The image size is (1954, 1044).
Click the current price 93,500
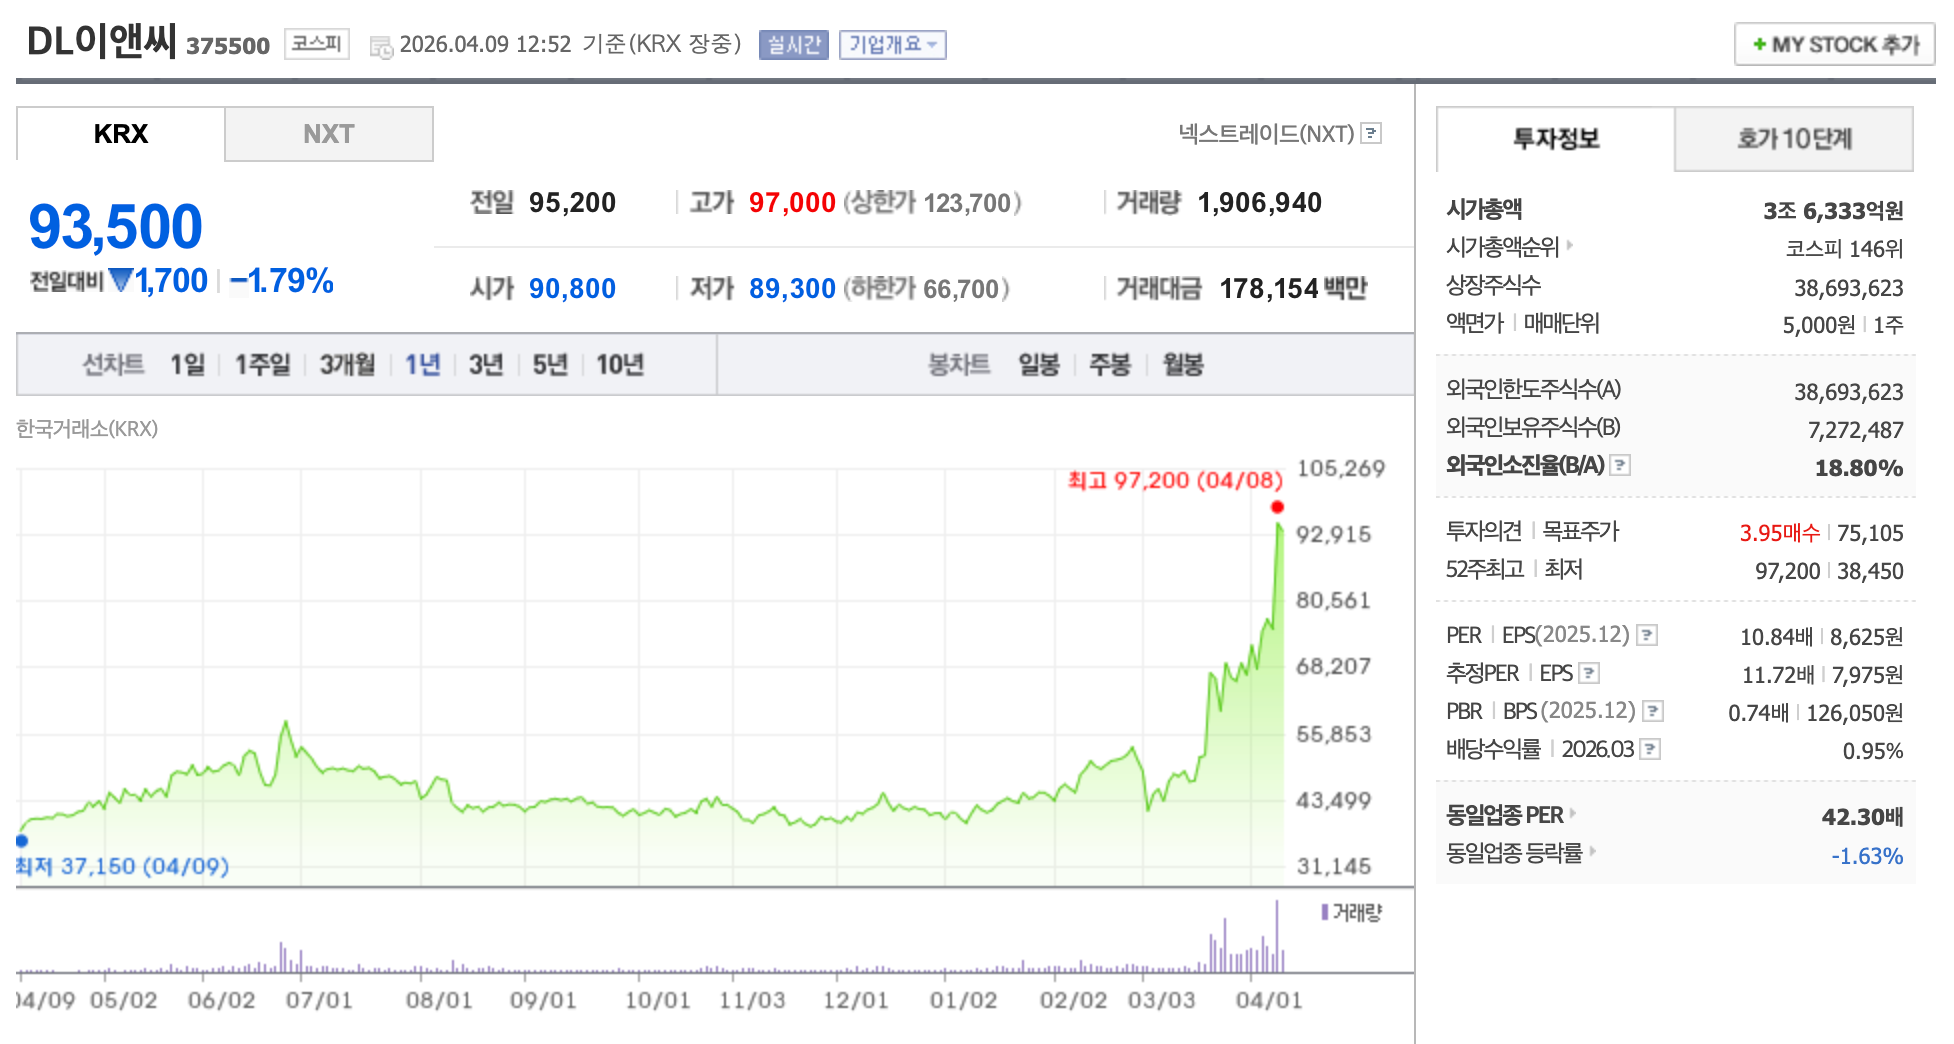pyautogui.click(x=116, y=227)
